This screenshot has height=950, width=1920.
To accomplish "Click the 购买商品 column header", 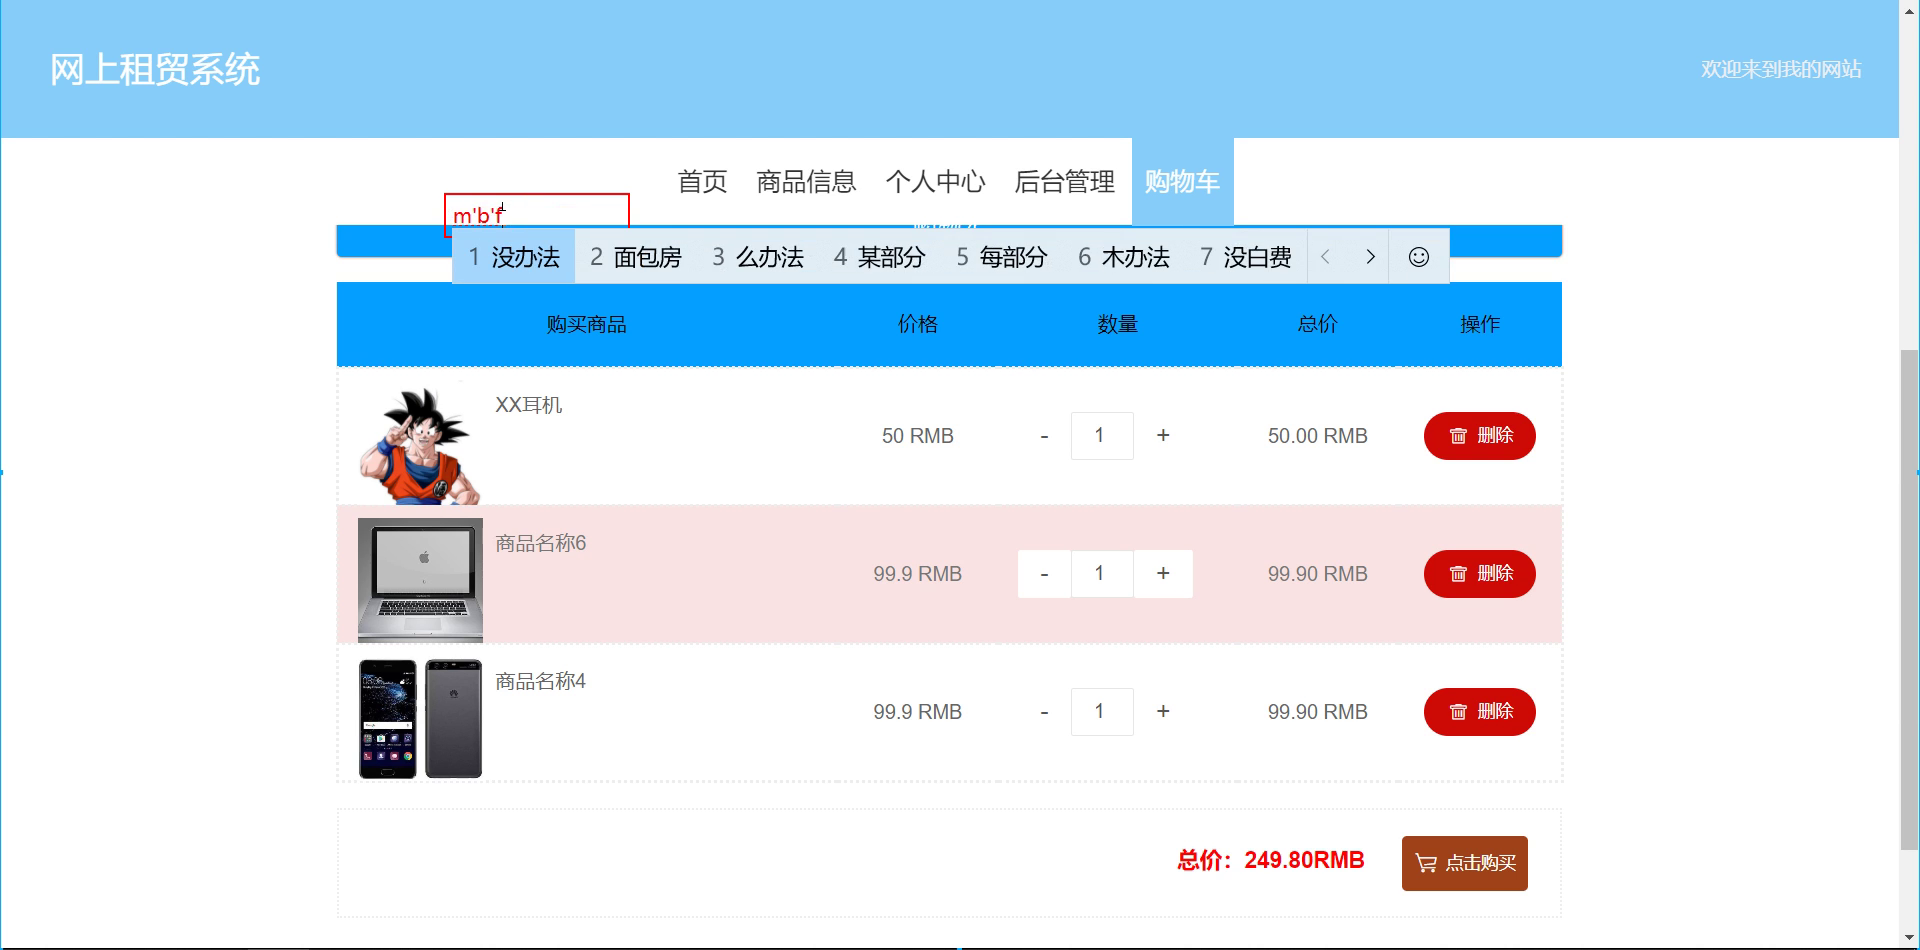I will [586, 324].
